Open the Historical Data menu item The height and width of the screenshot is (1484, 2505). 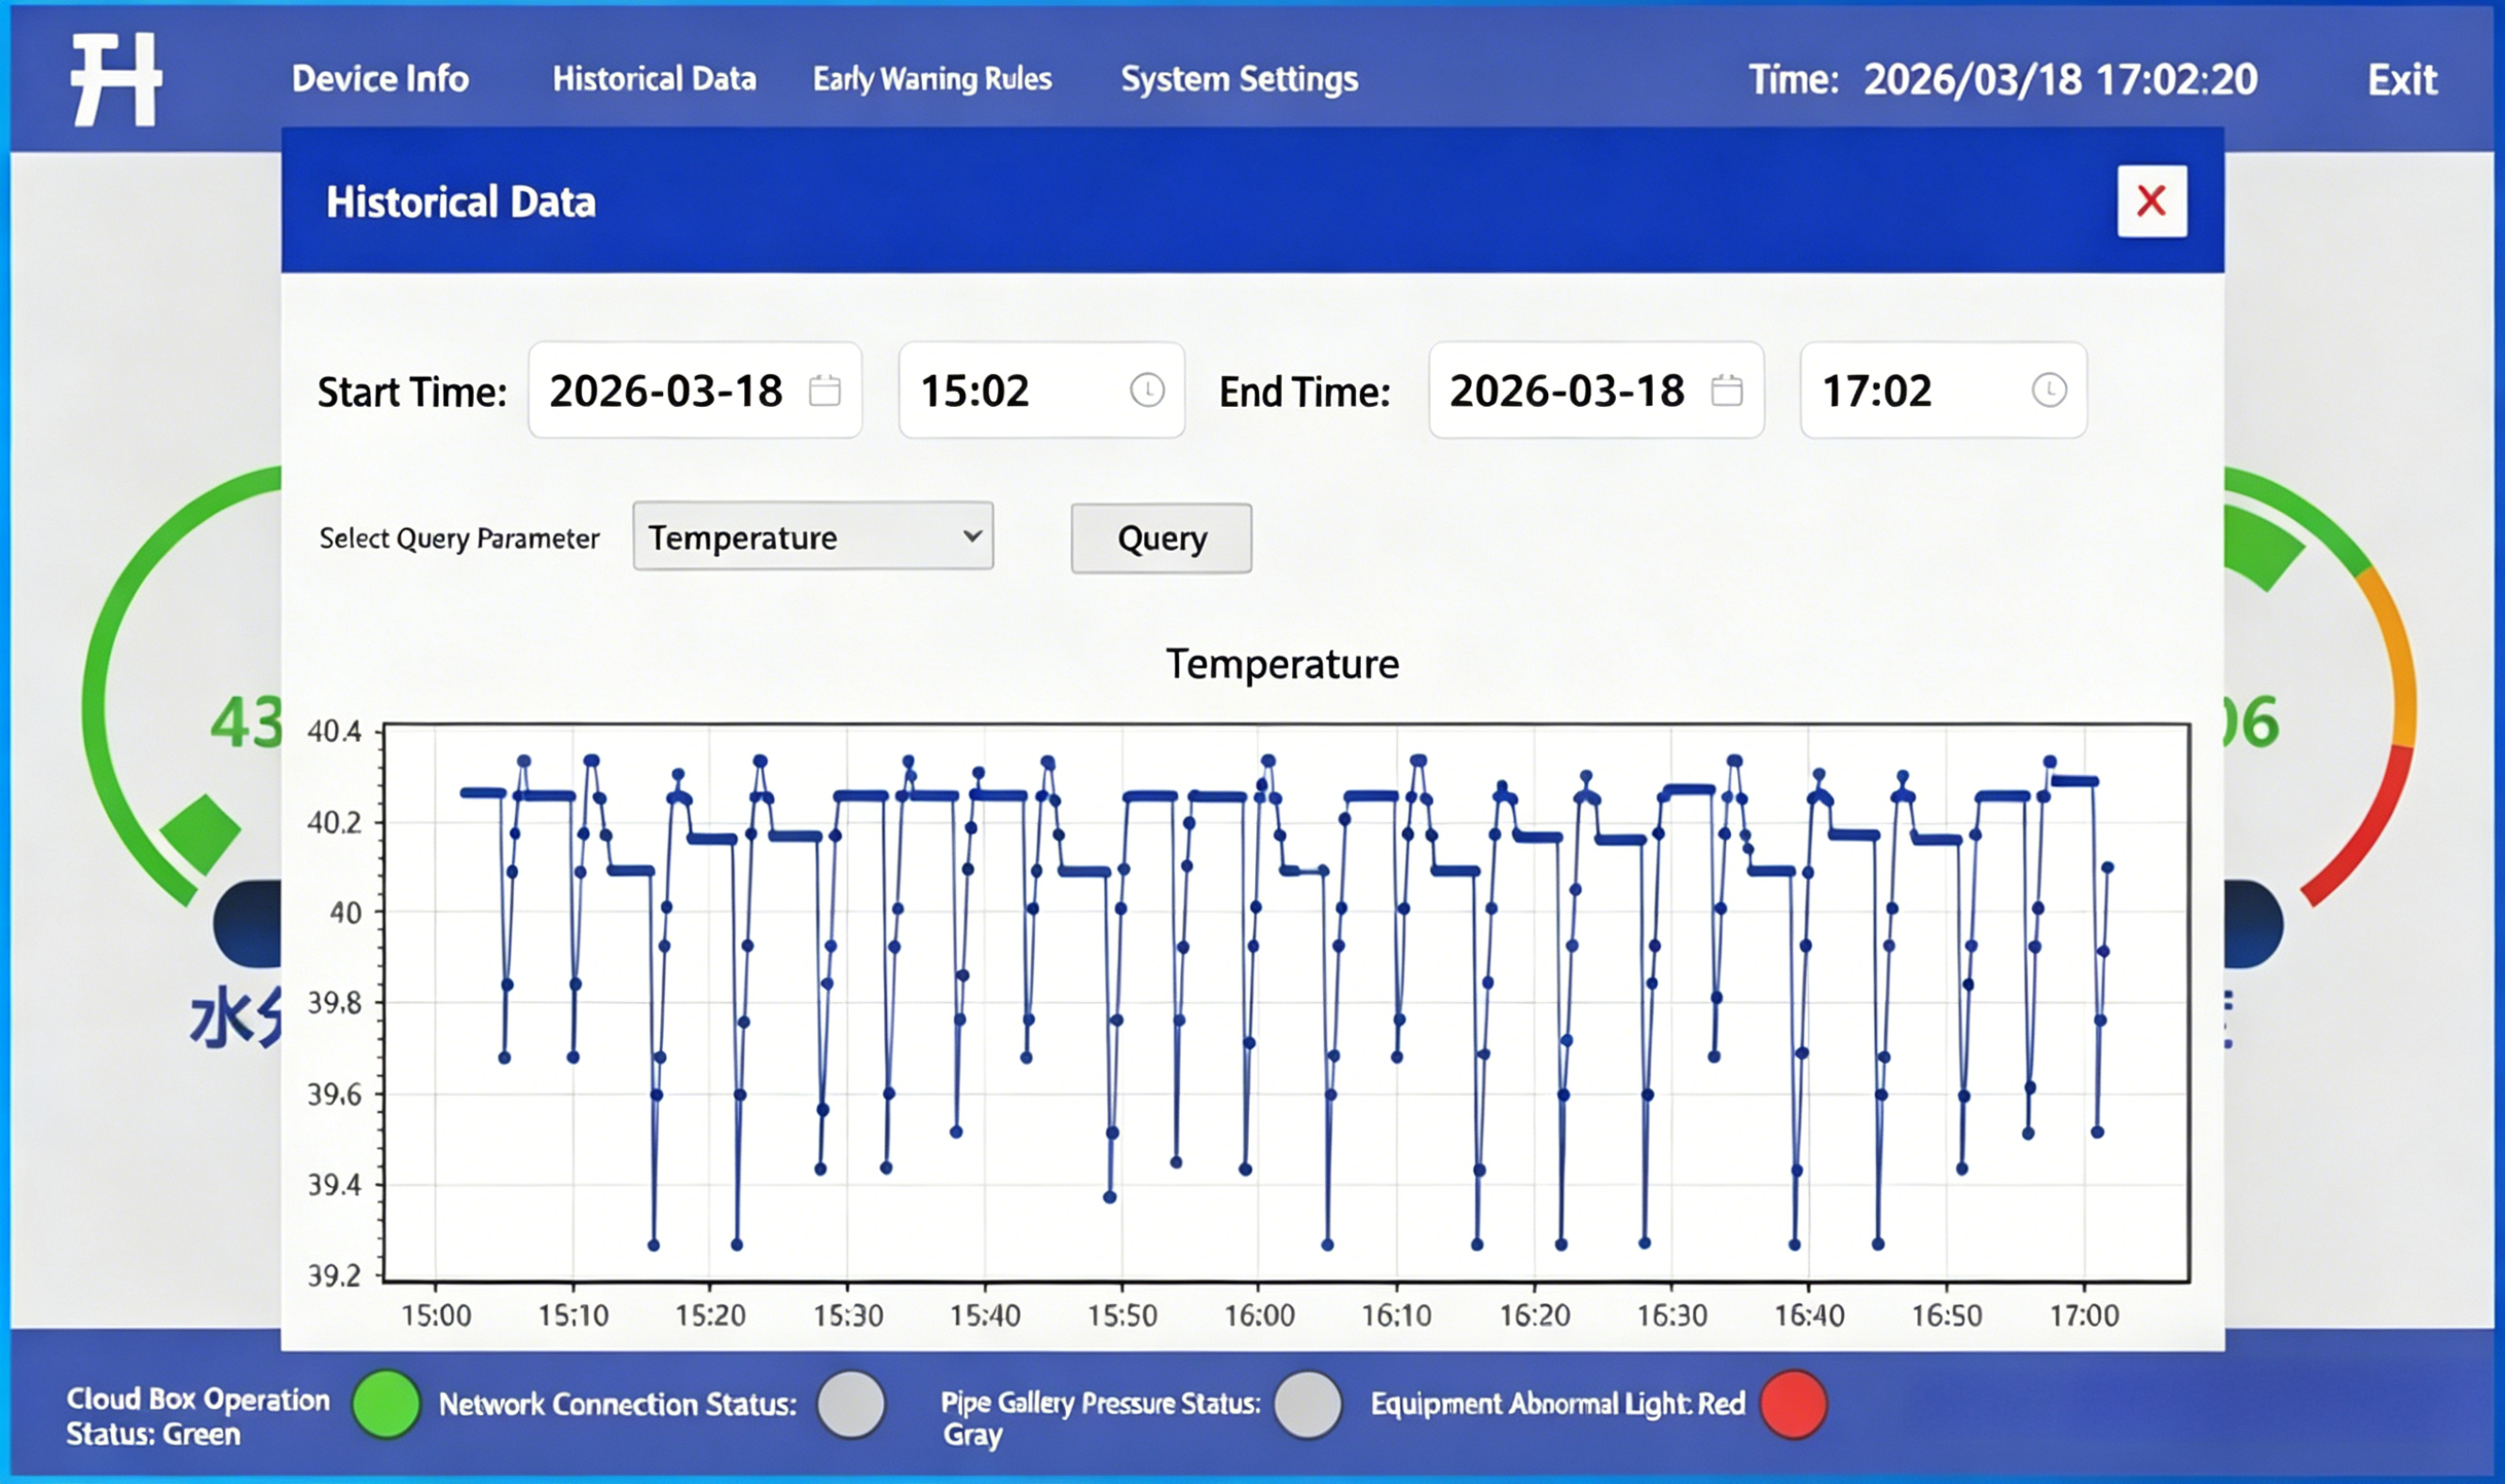(654, 79)
